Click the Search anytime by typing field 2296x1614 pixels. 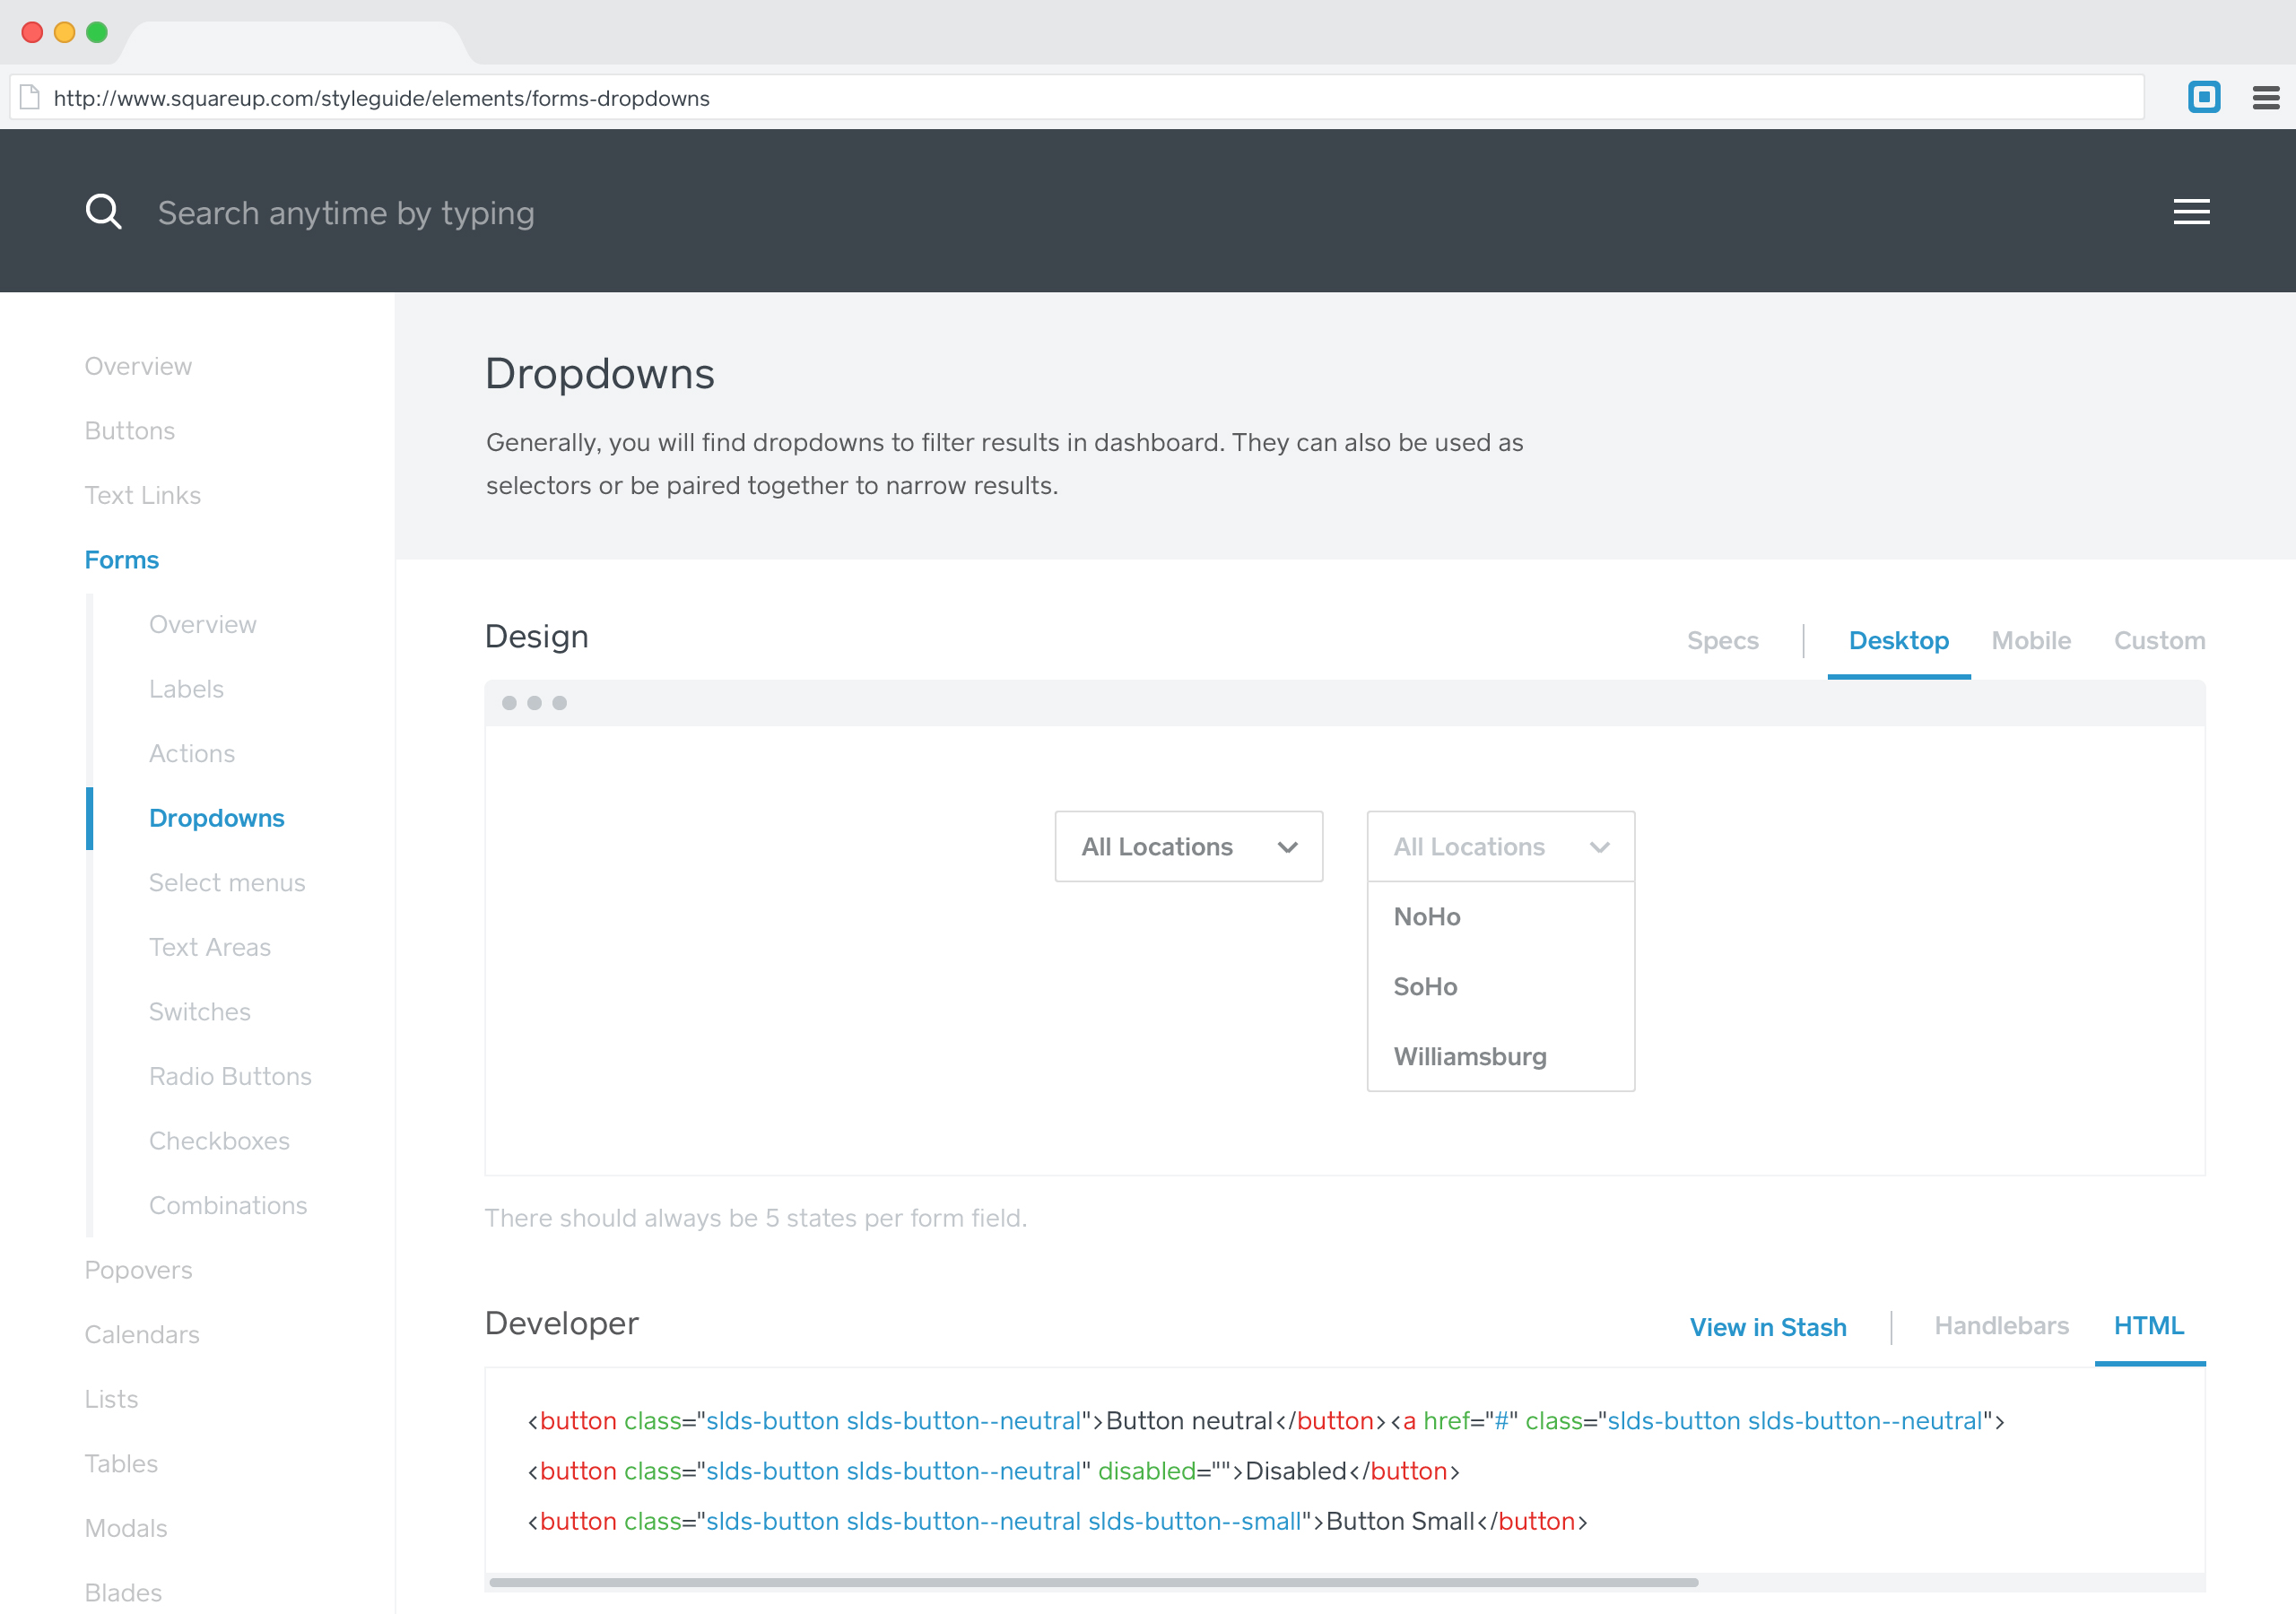click(346, 213)
